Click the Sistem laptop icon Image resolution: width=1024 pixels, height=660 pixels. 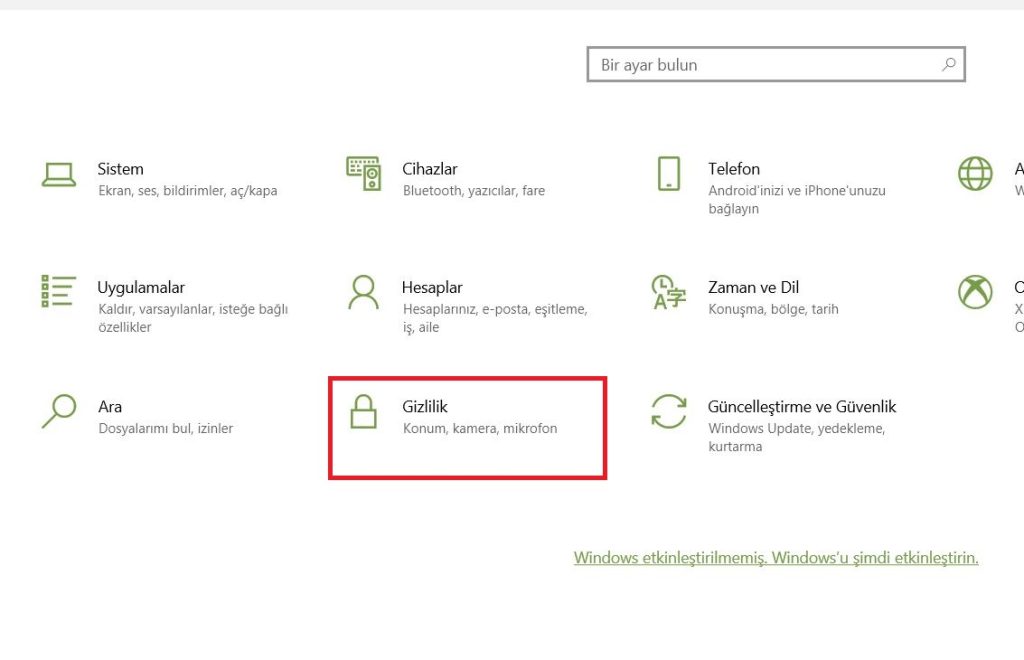59,174
